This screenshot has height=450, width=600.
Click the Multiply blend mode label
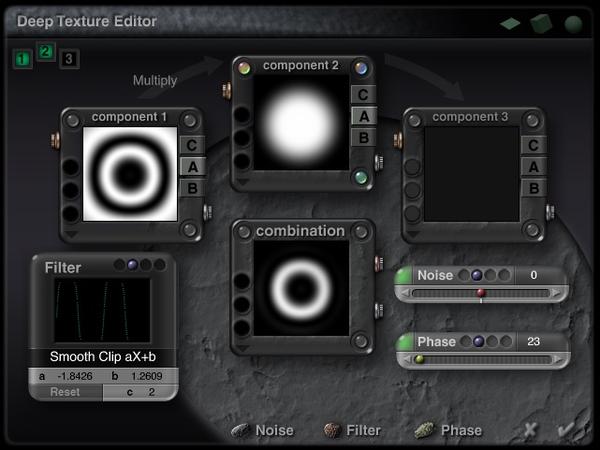[x=155, y=80]
